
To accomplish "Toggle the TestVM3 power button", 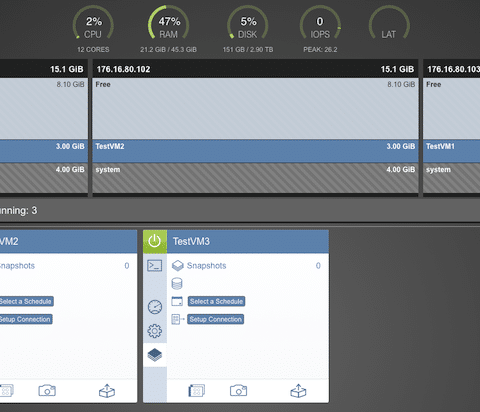I will (155, 241).
